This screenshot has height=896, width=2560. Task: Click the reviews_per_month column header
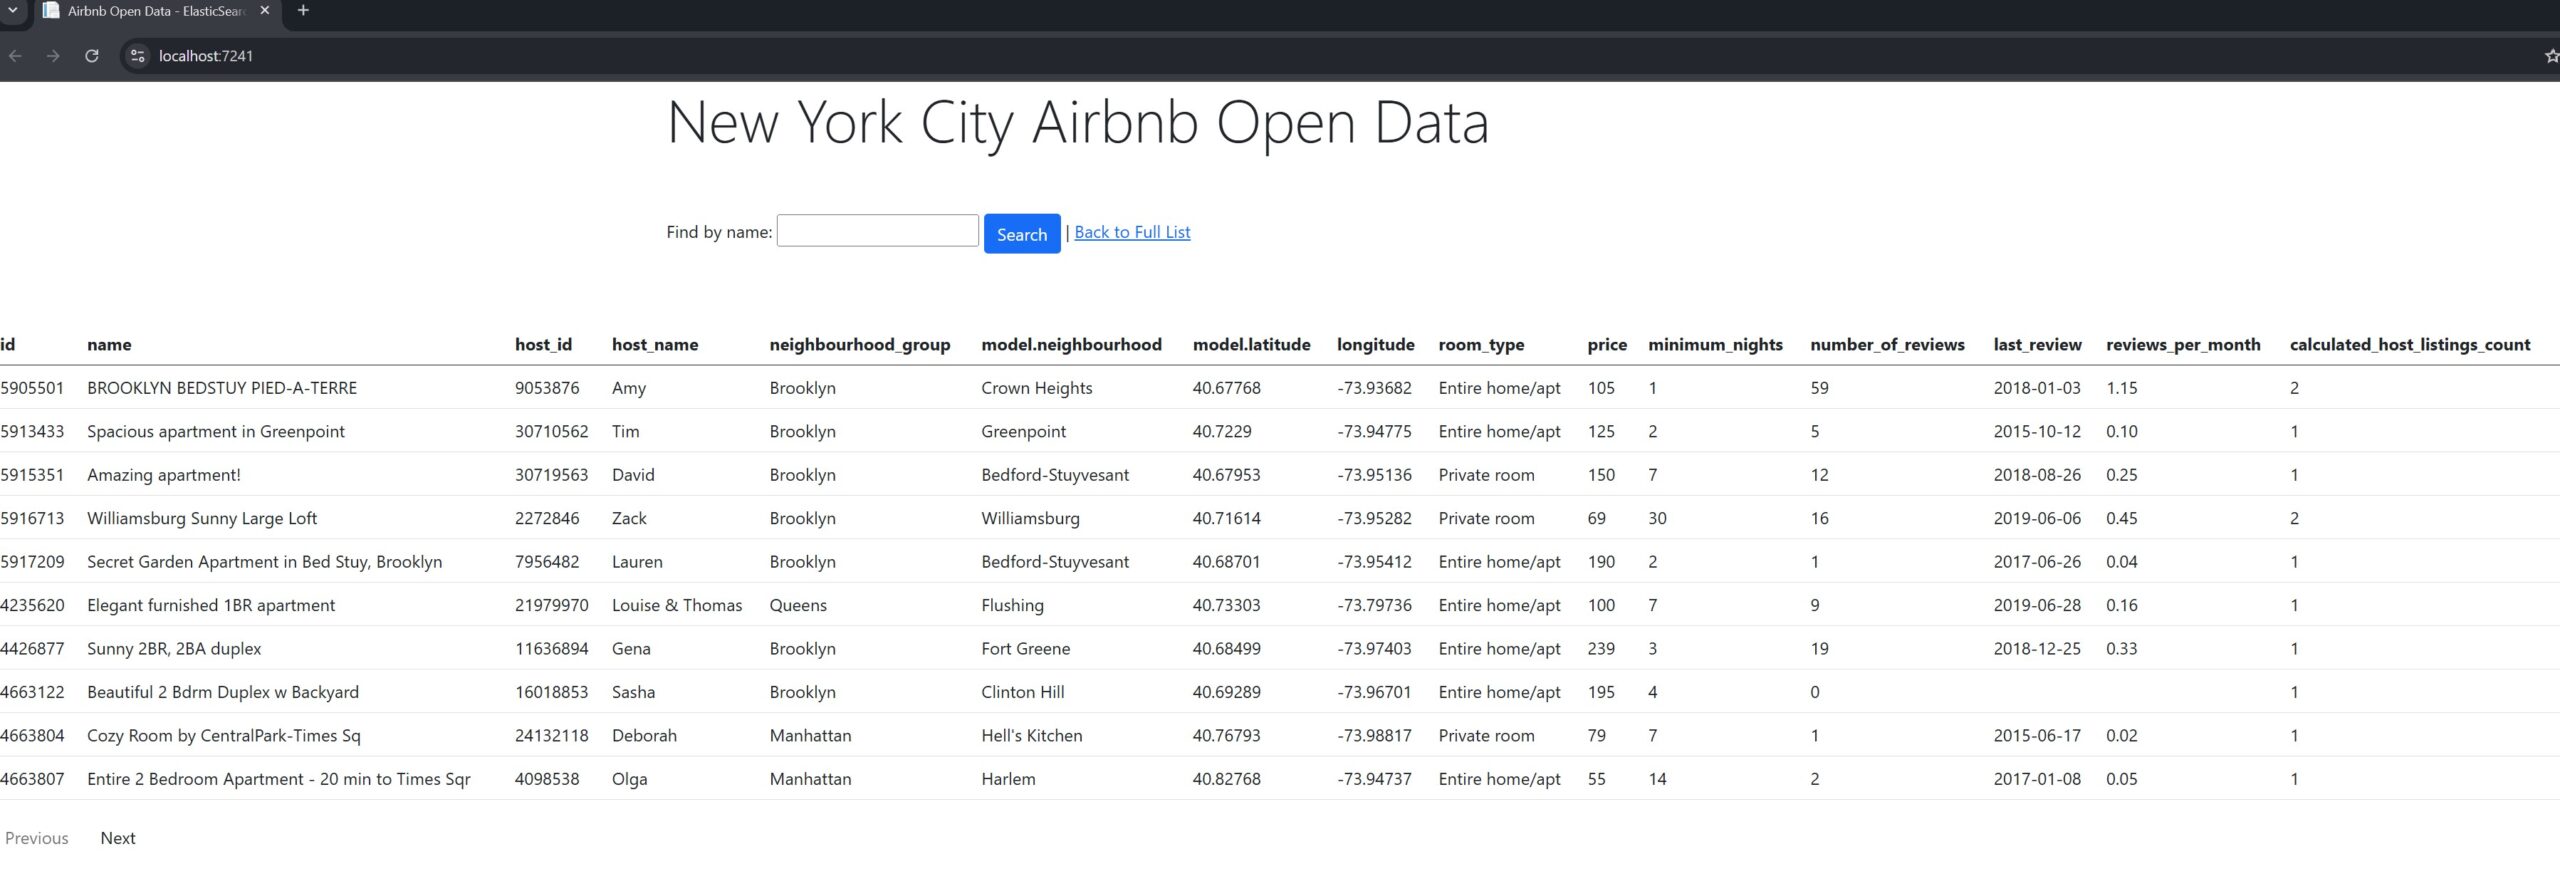click(x=2183, y=344)
